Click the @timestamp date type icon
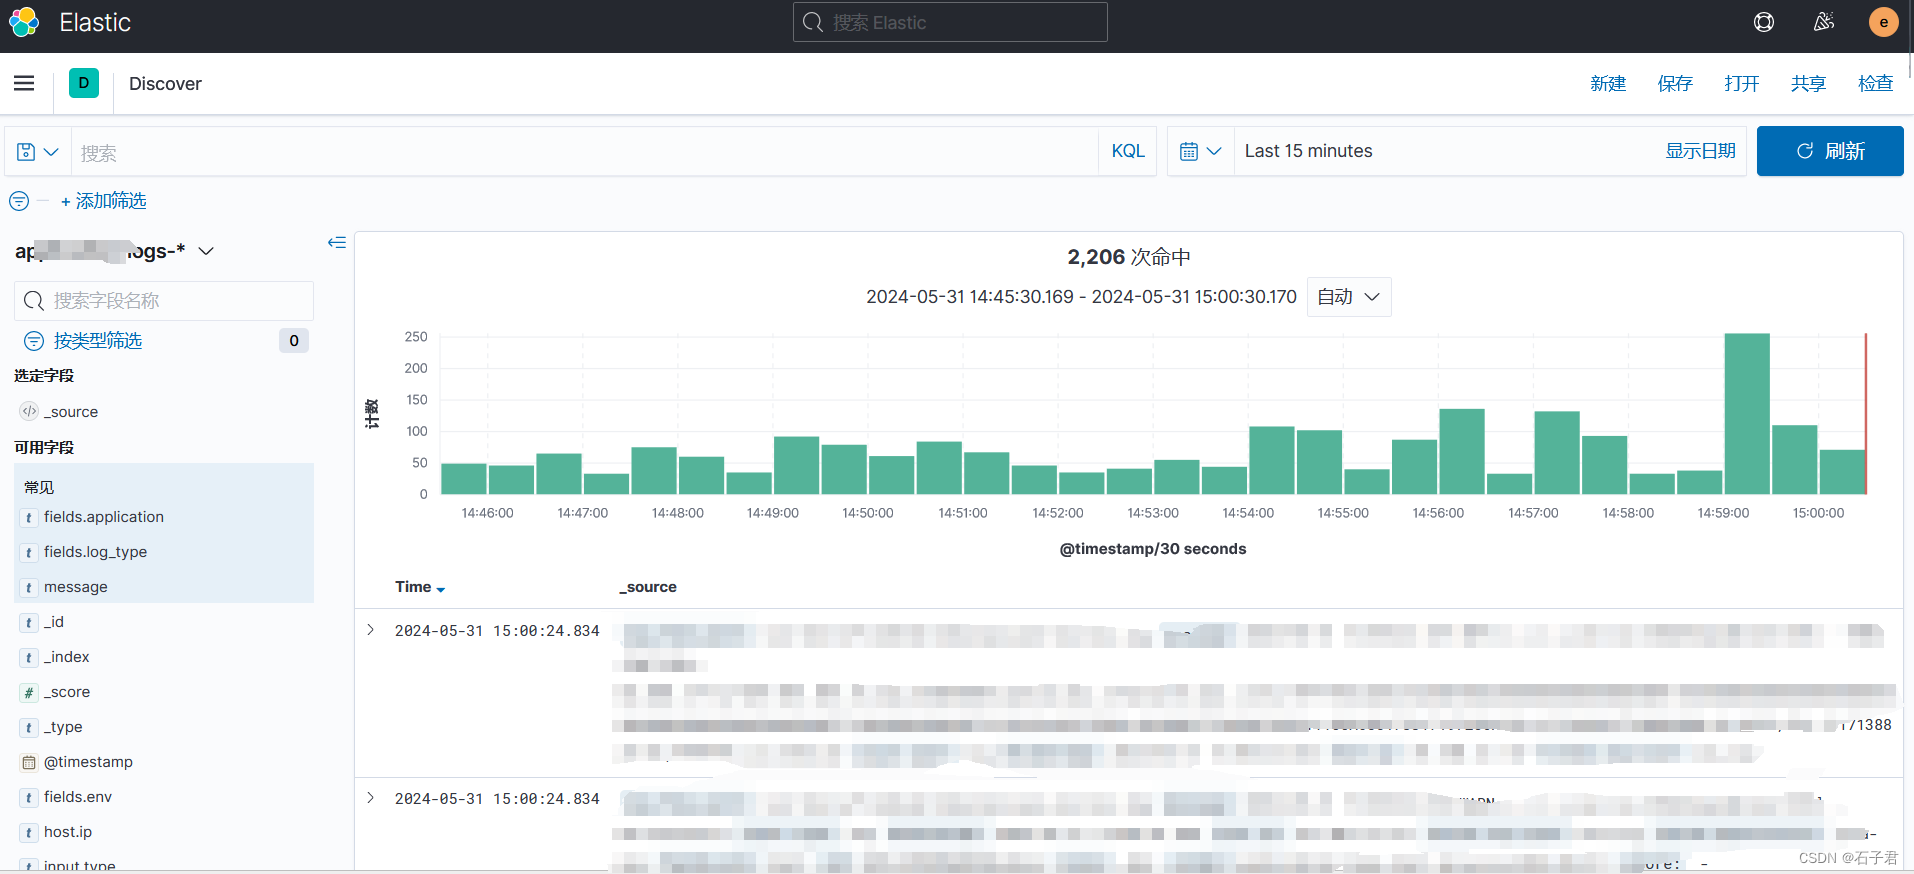 (x=29, y=762)
